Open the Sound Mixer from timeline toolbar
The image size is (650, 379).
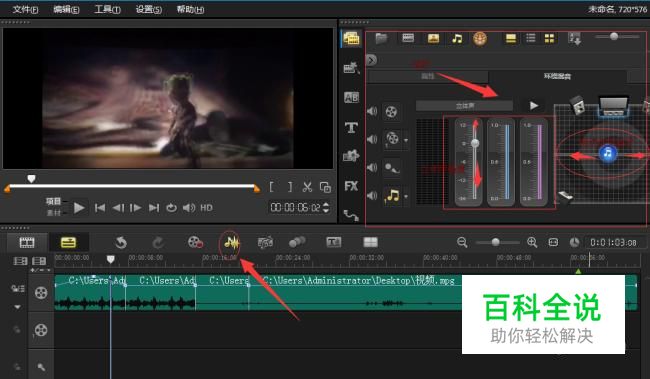coord(232,243)
